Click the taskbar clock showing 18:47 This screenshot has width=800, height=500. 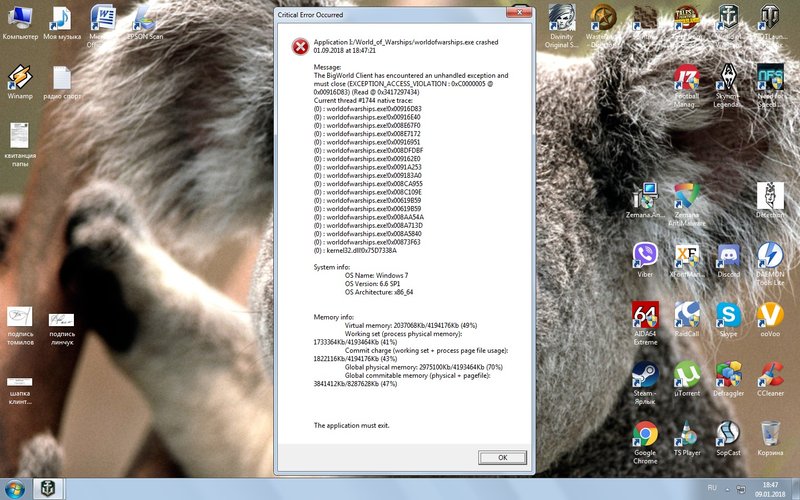[x=771, y=489]
